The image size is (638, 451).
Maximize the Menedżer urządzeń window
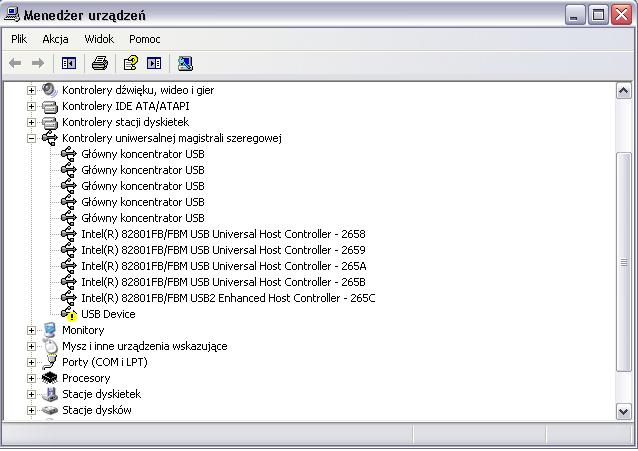598,15
